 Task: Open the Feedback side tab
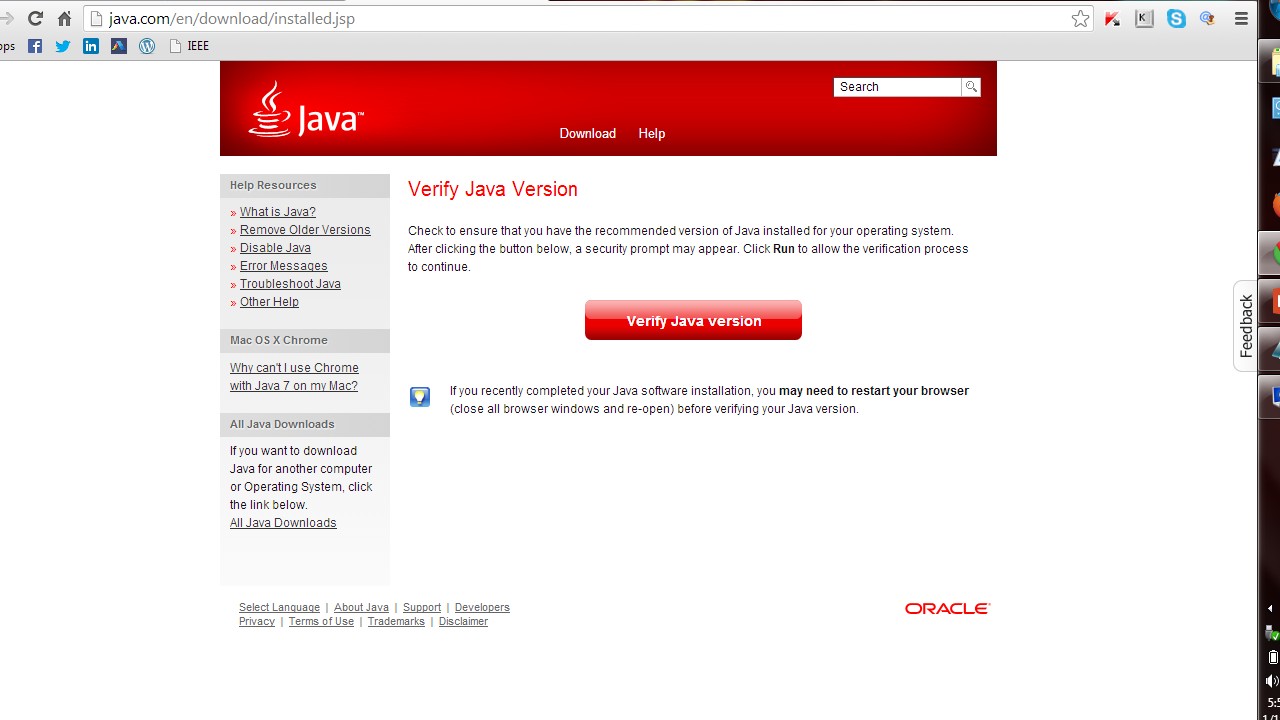point(1245,326)
